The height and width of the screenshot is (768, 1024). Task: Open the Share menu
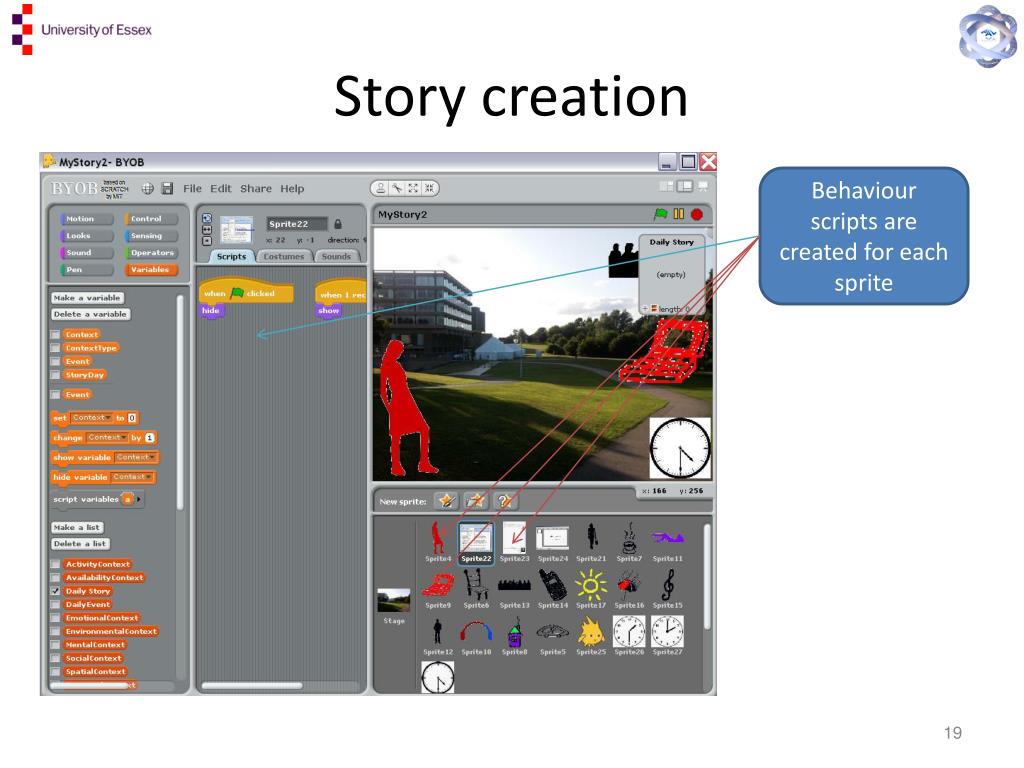pyautogui.click(x=256, y=189)
